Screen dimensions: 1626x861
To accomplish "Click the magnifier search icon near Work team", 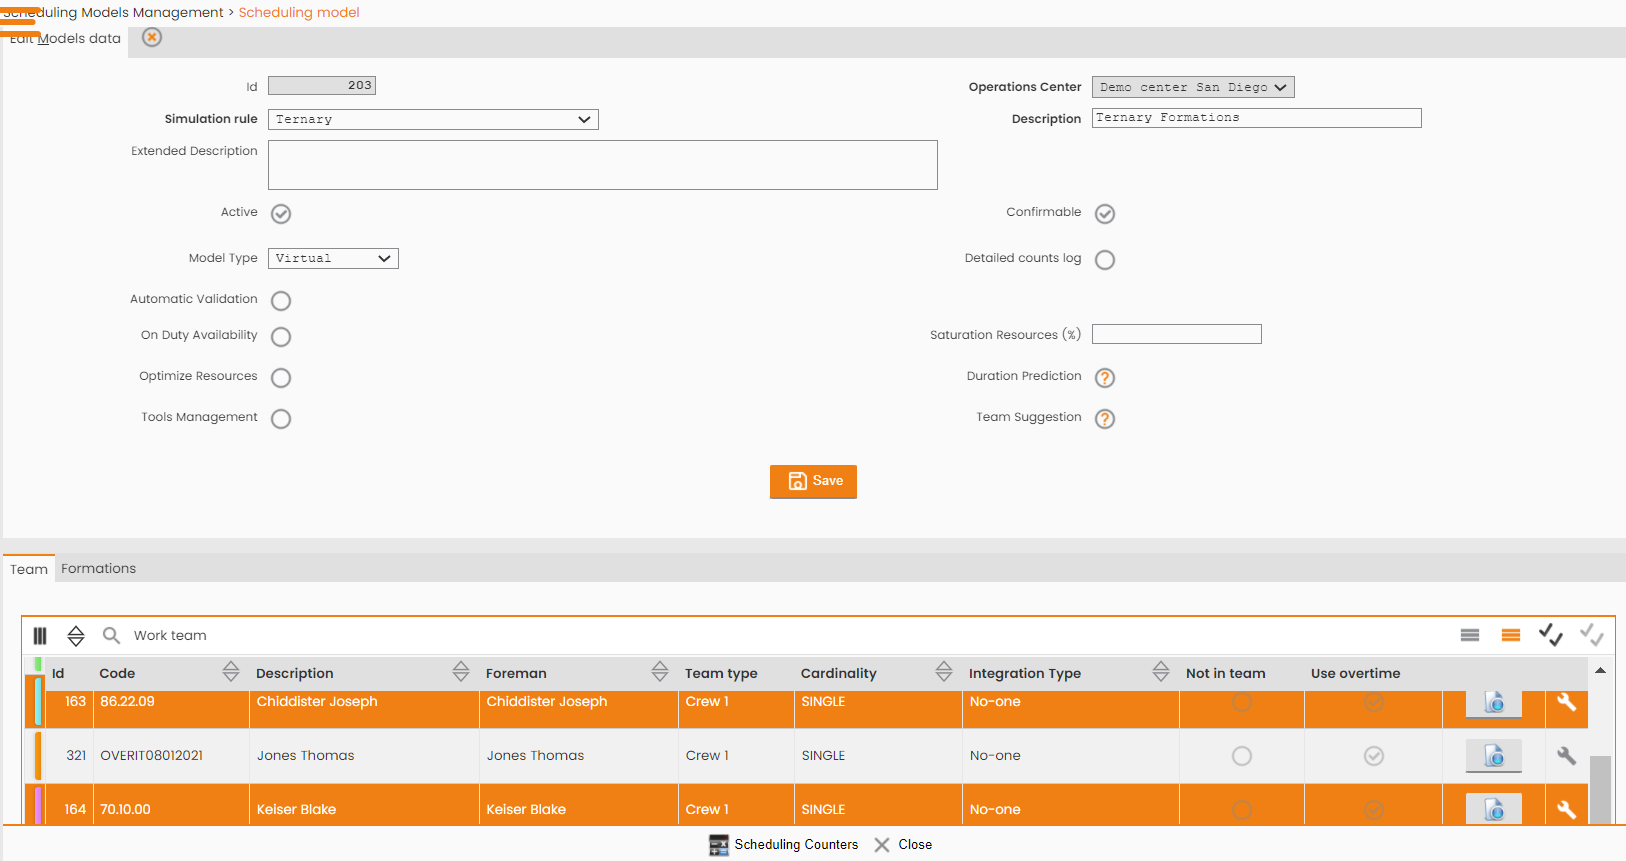I will (x=112, y=636).
